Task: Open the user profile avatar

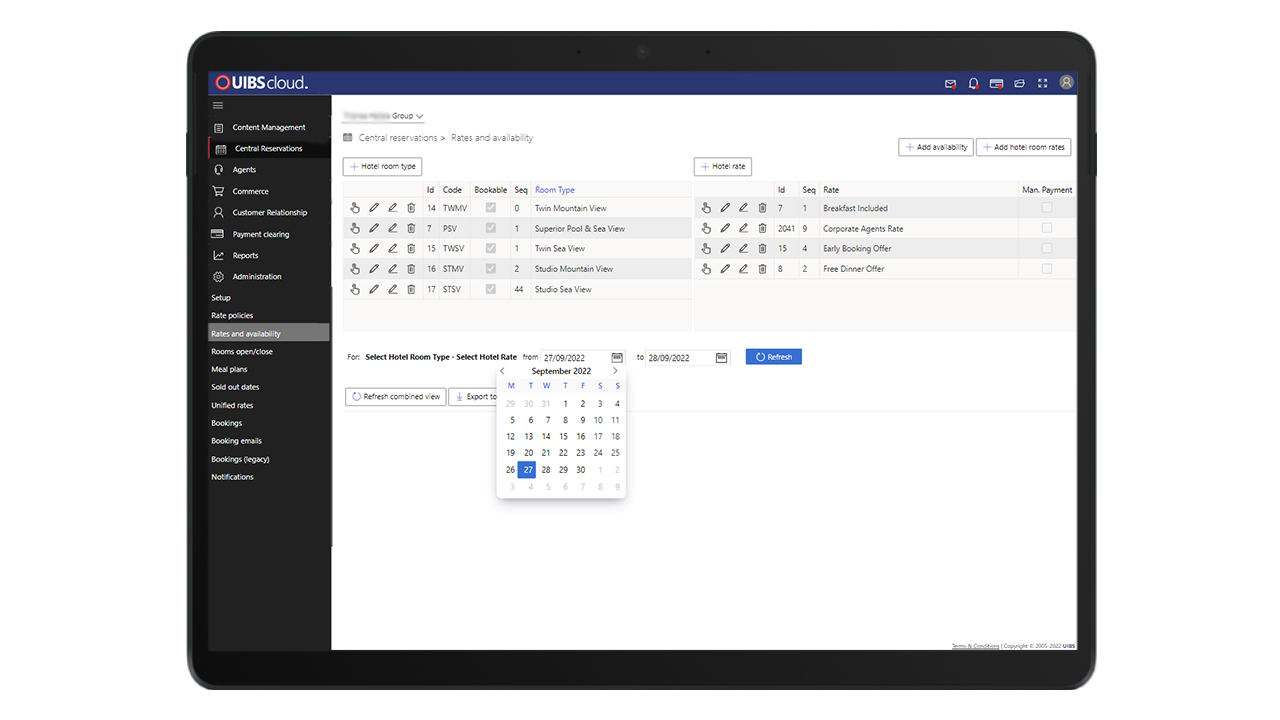Action: [1066, 83]
